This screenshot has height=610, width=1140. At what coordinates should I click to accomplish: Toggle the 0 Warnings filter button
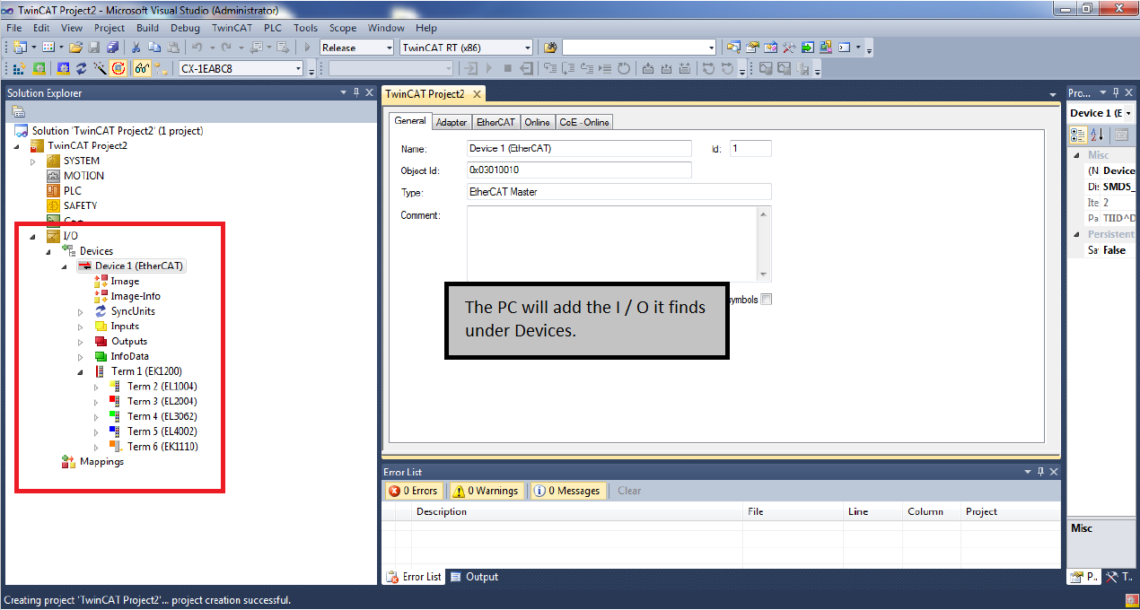point(484,491)
